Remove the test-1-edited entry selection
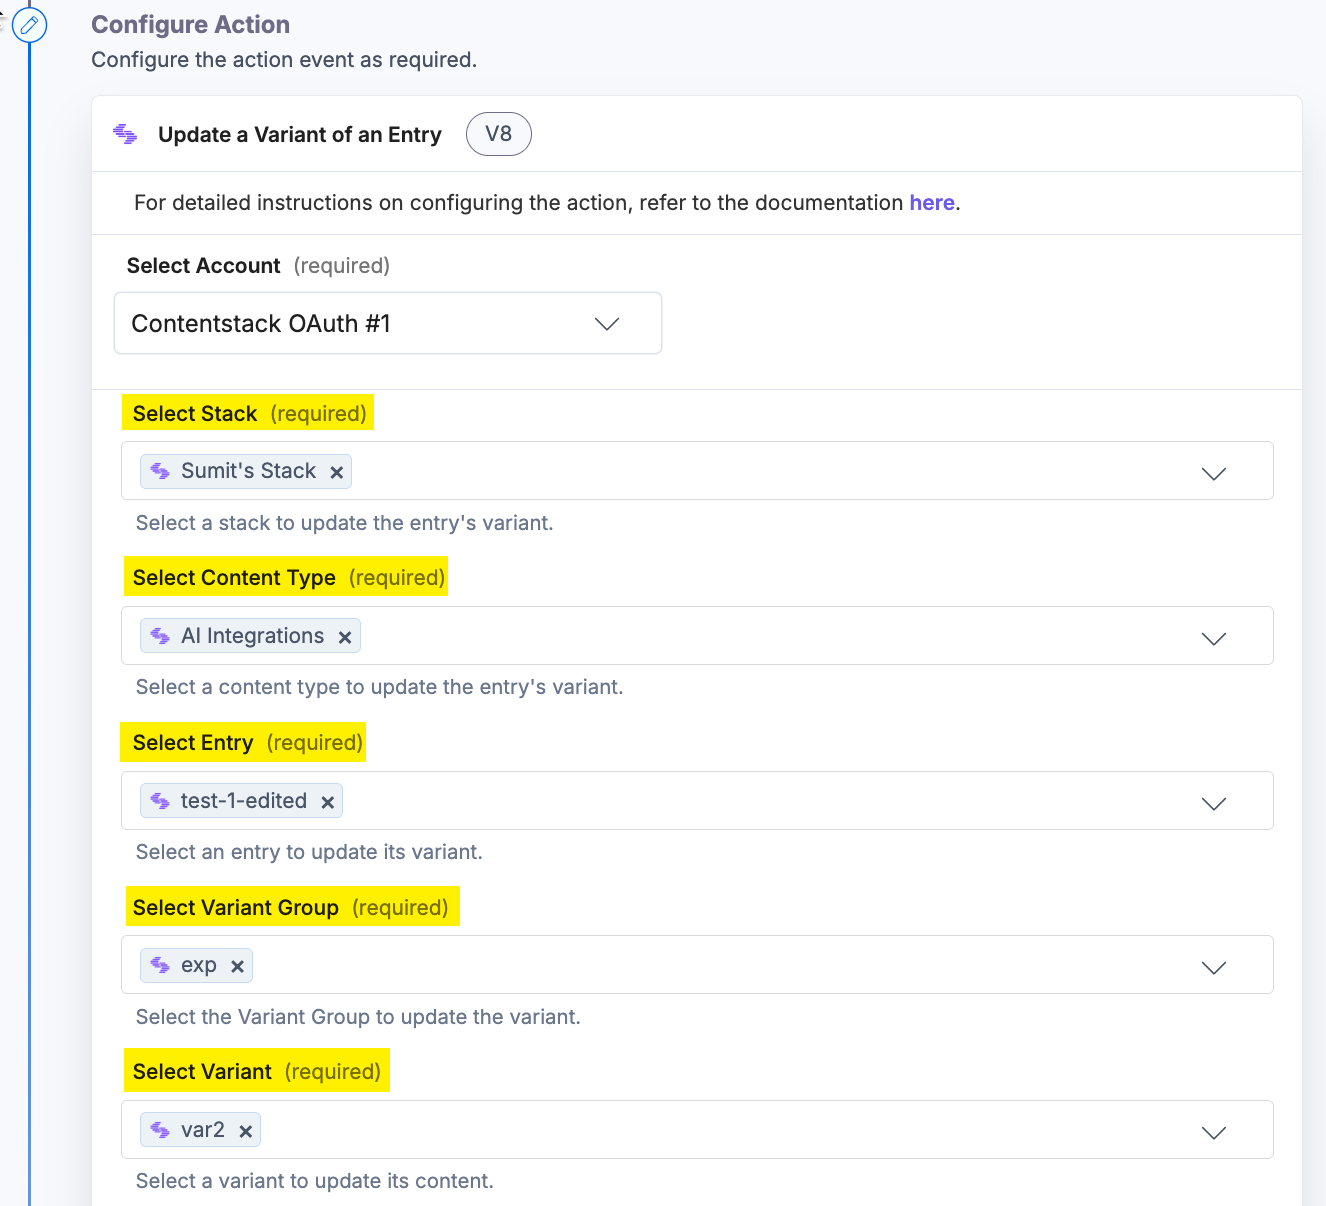 pos(327,802)
